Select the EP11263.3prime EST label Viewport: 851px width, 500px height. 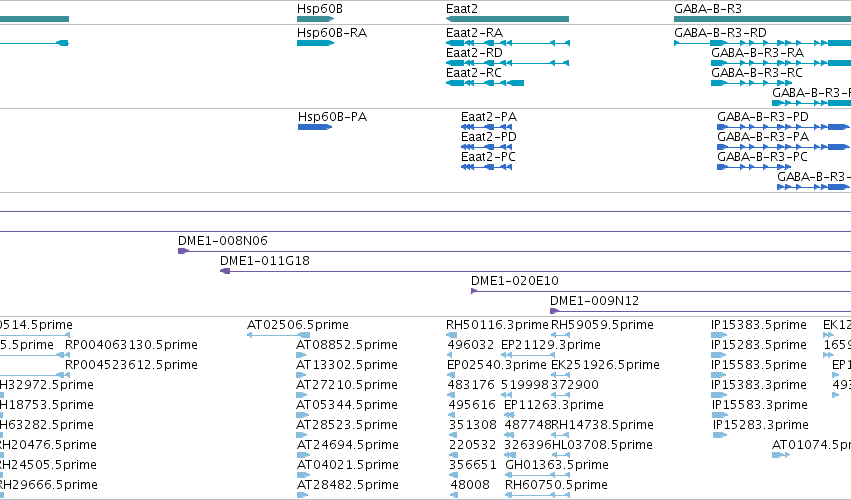[554, 406]
